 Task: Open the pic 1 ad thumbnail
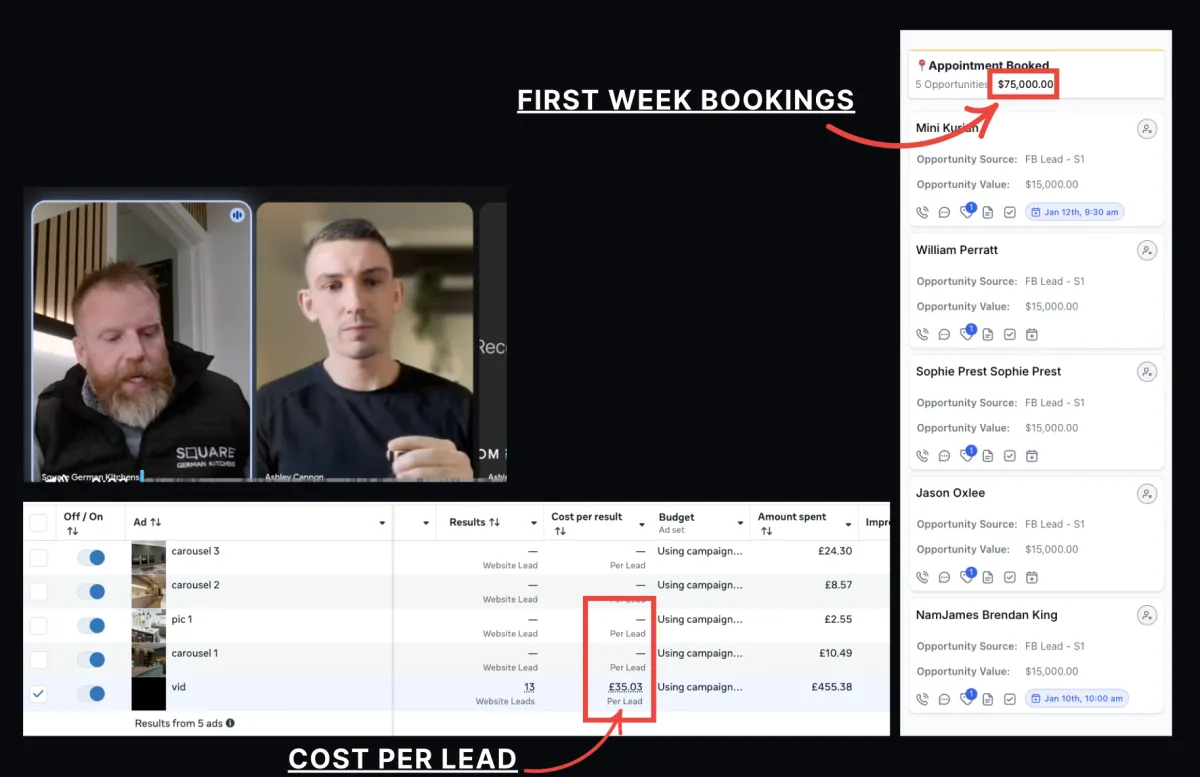(148, 626)
